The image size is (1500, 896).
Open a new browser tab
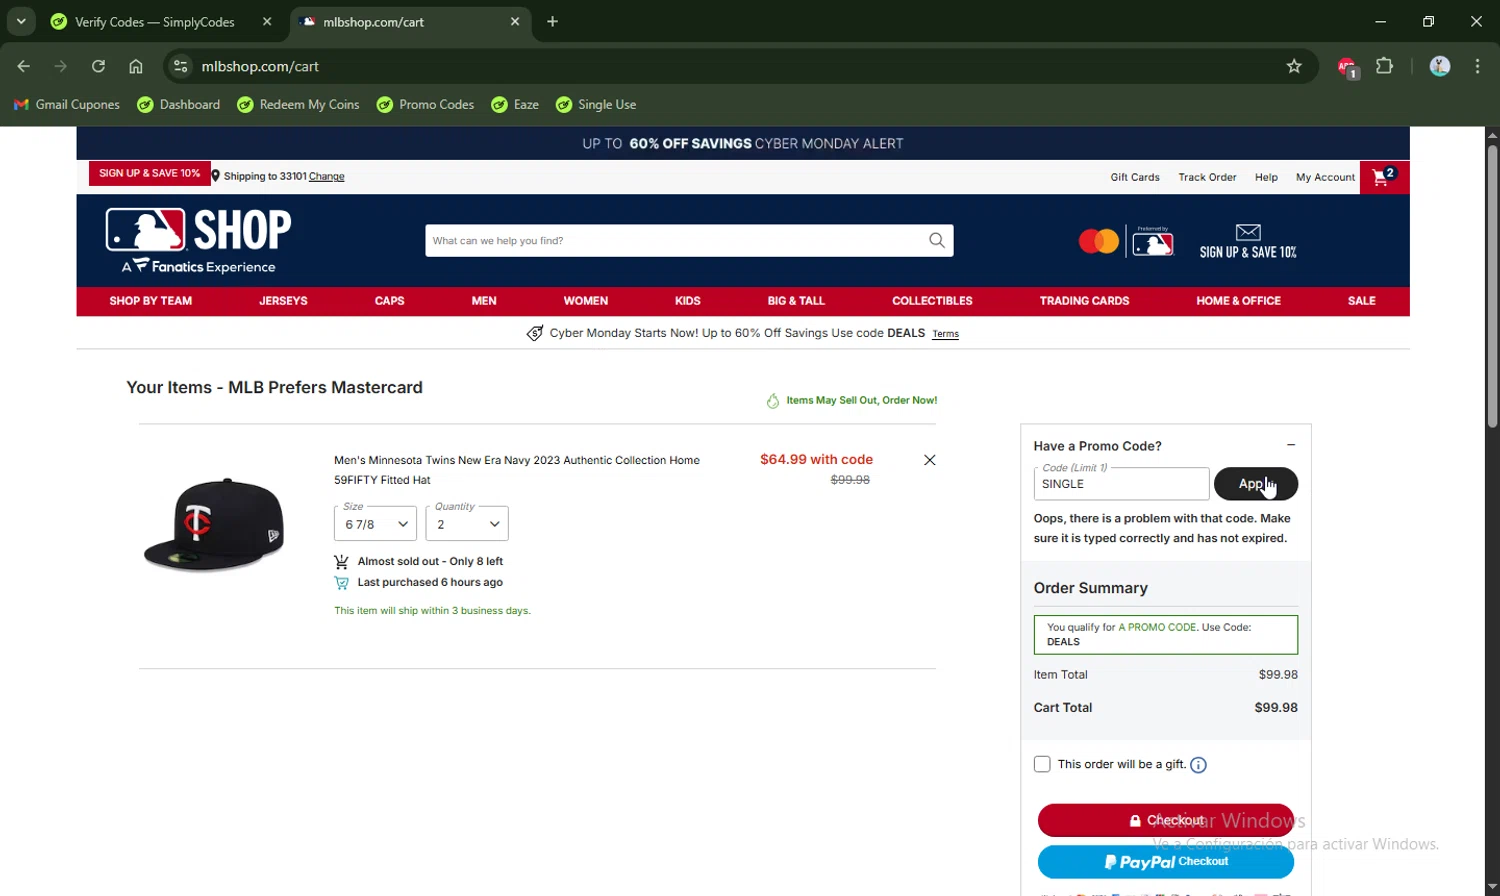point(553,21)
